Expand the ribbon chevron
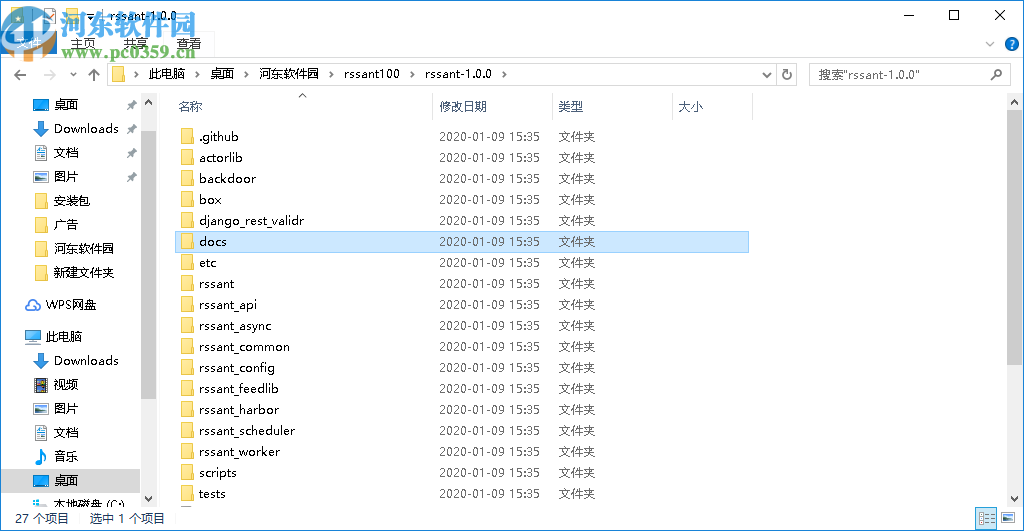The image size is (1024, 531). pyautogui.click(x=990, y=44)
